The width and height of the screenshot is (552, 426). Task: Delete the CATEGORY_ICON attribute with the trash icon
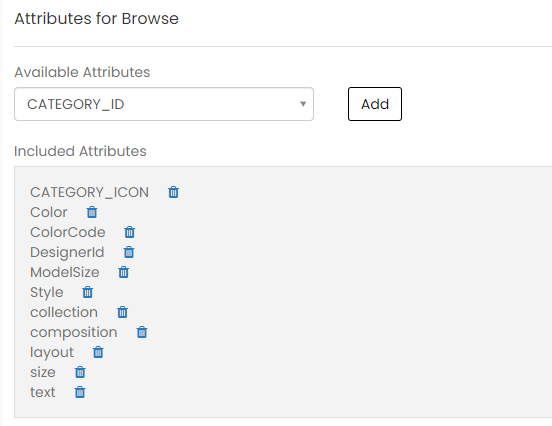coord(174,192)
